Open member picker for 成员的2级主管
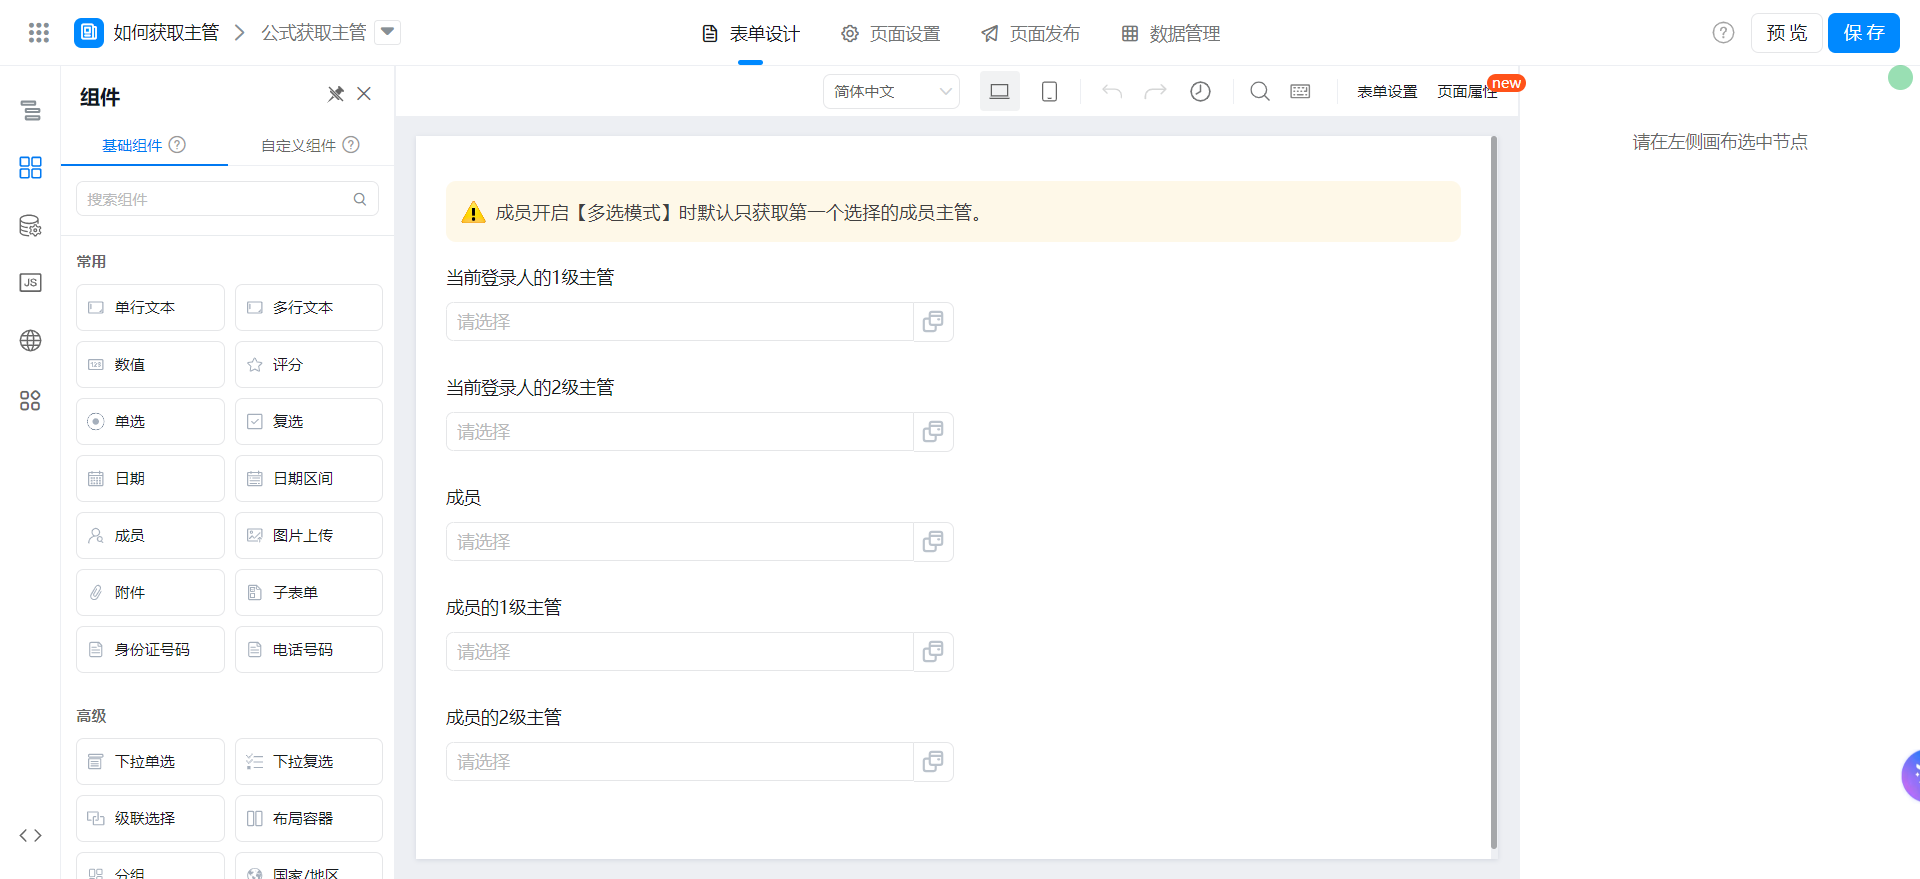Screen dimensions: 1920x879 [933, 762]
